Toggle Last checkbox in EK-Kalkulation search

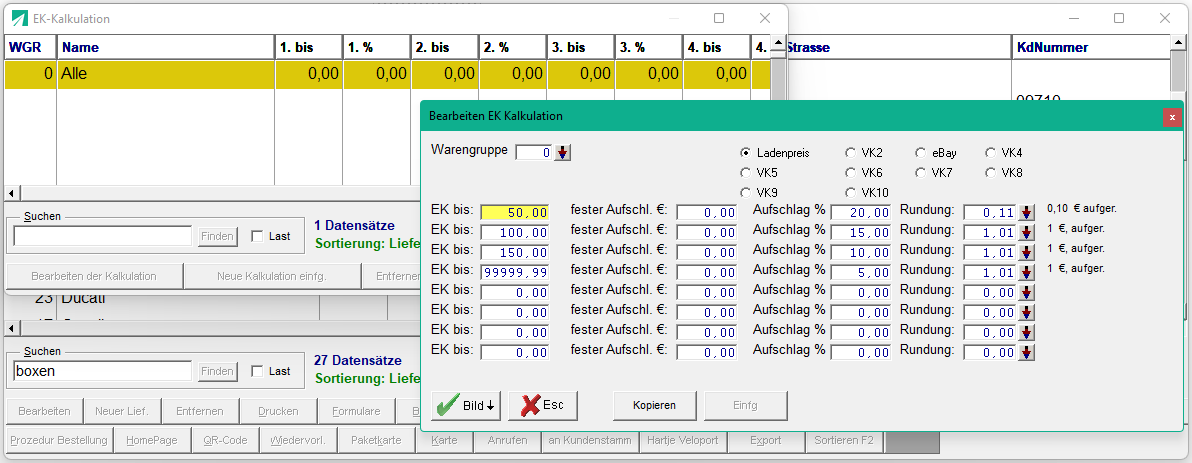(257, 236)
